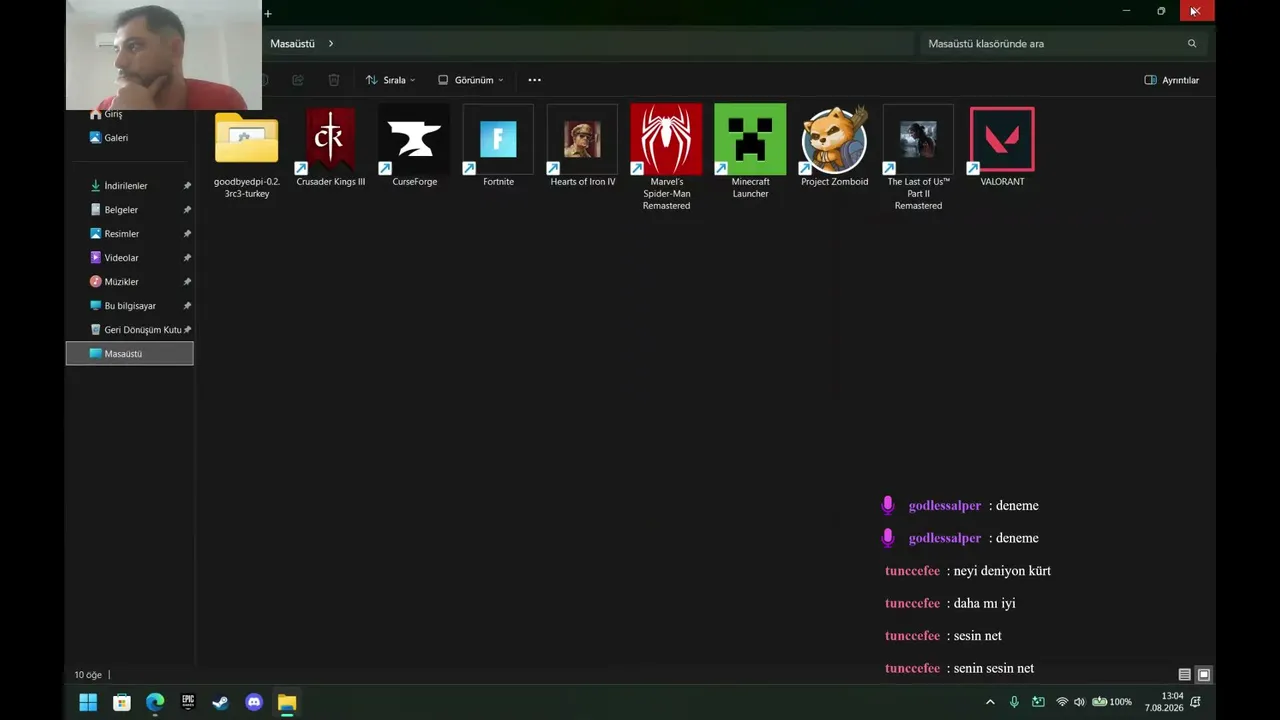
Task: Select the Minecraft Launcher shortcut
Action: coord(750,151)
